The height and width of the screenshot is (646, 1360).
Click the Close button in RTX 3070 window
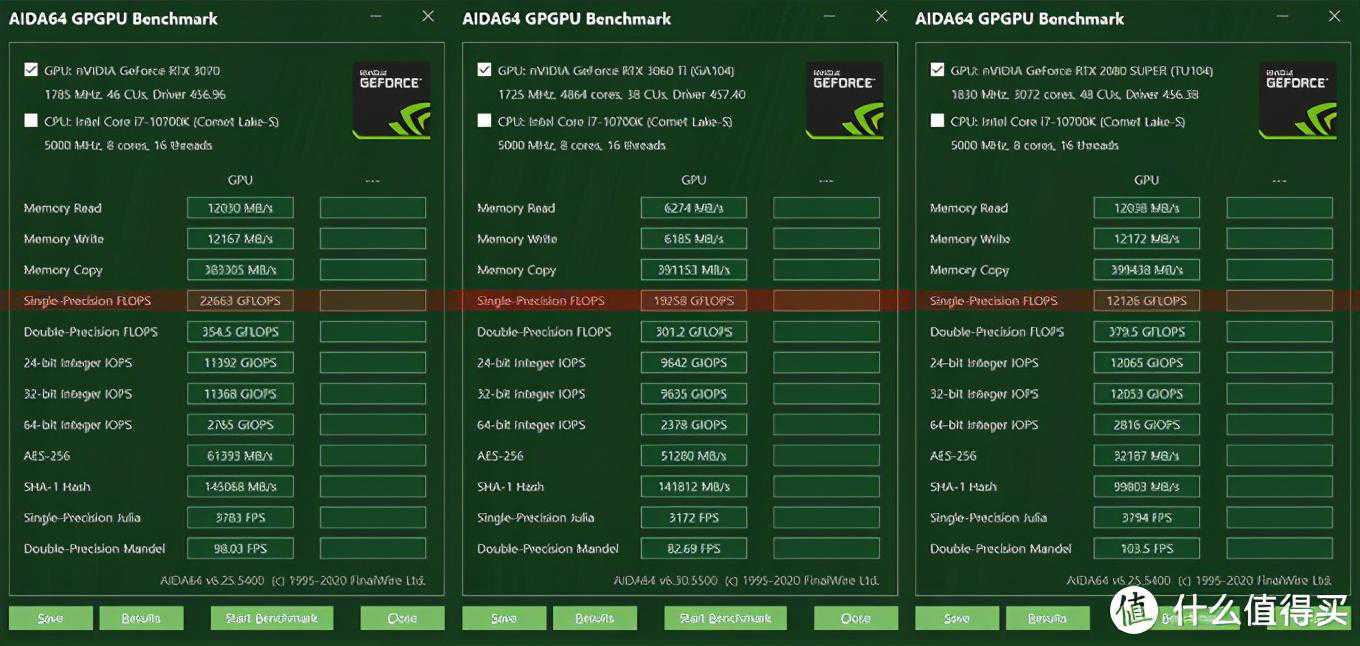pos(402,618)
